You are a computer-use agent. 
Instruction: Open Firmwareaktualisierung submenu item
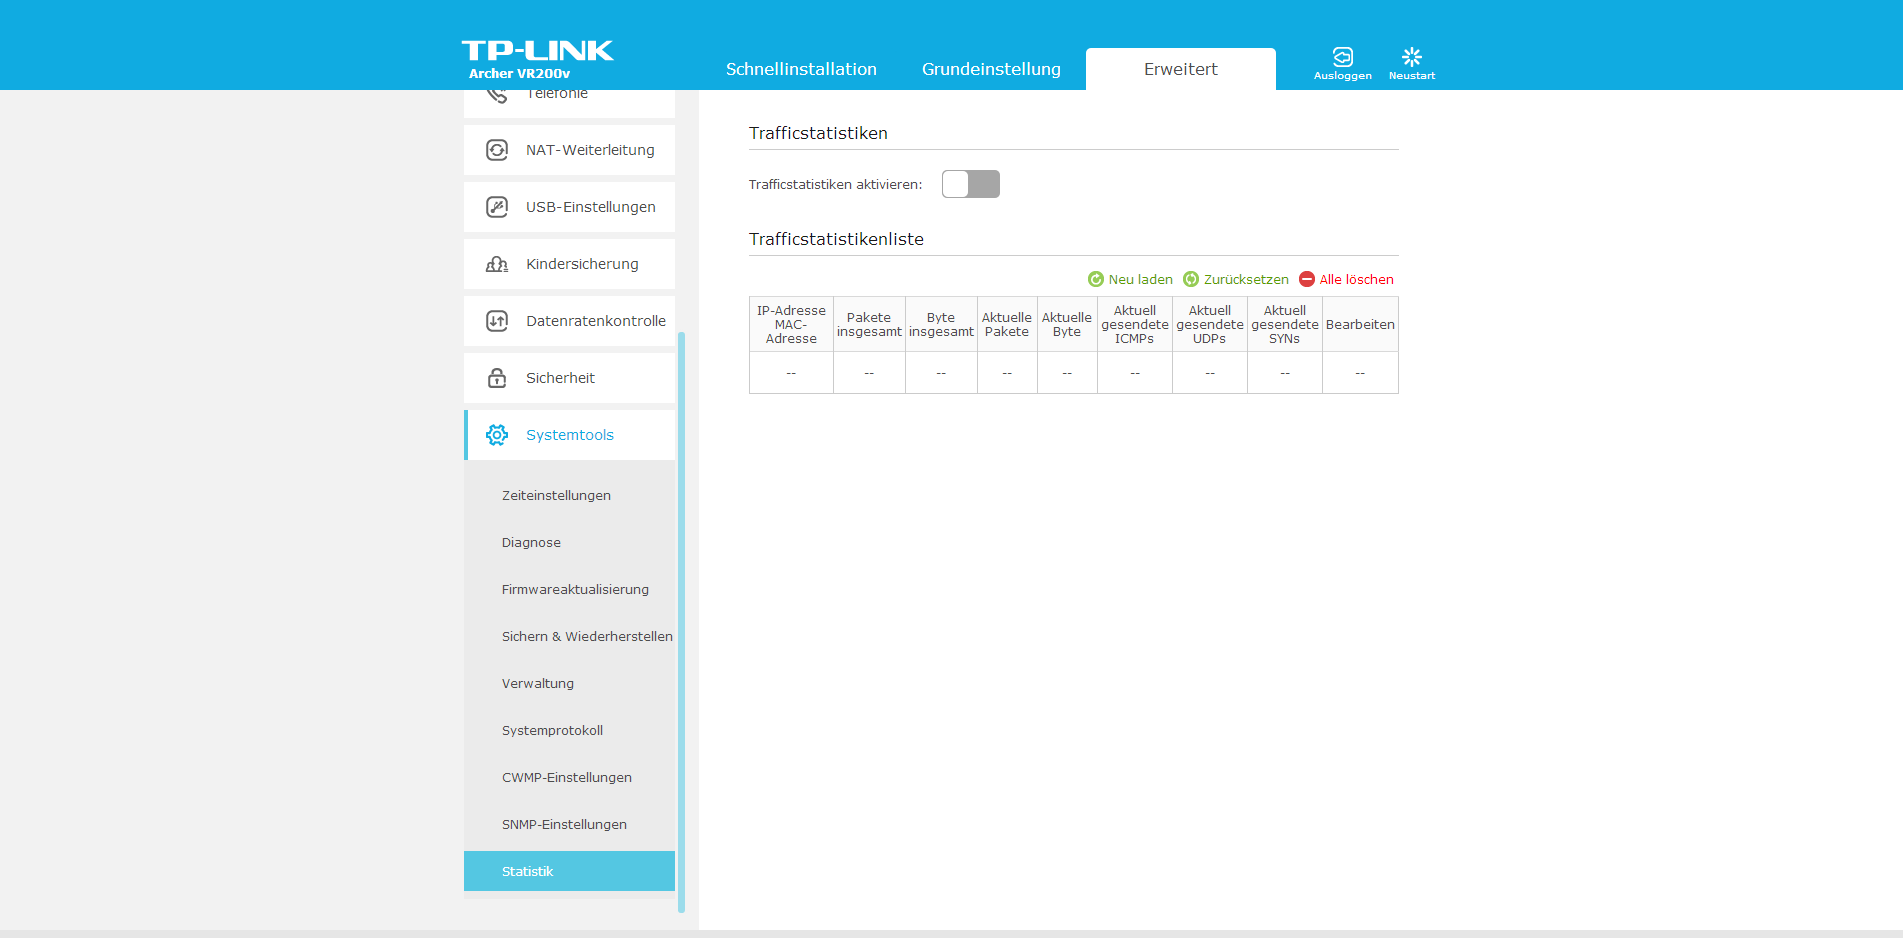click(x=575, y=590)
